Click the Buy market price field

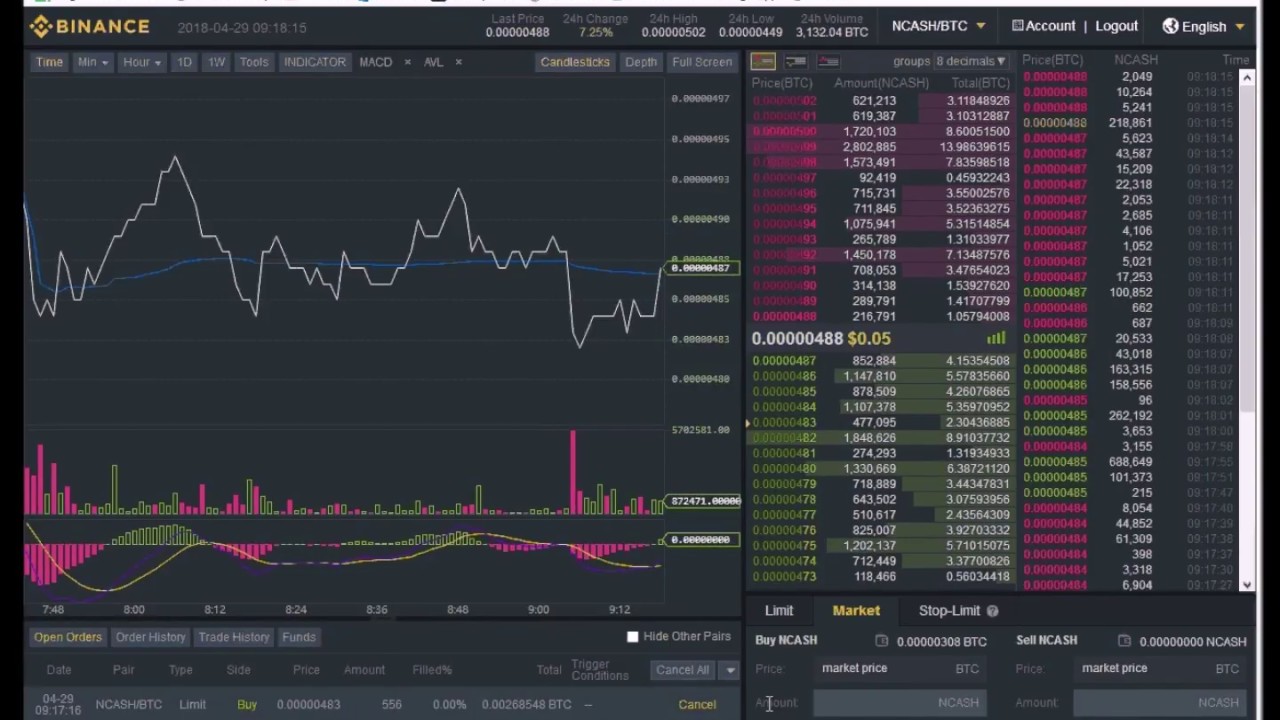coord(899,668)
